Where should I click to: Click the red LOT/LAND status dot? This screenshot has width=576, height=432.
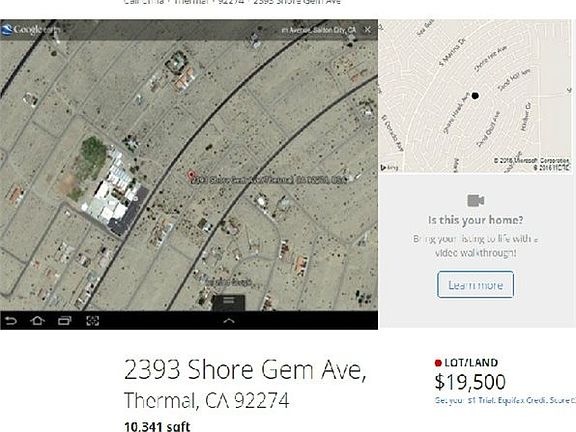point(438,363)
